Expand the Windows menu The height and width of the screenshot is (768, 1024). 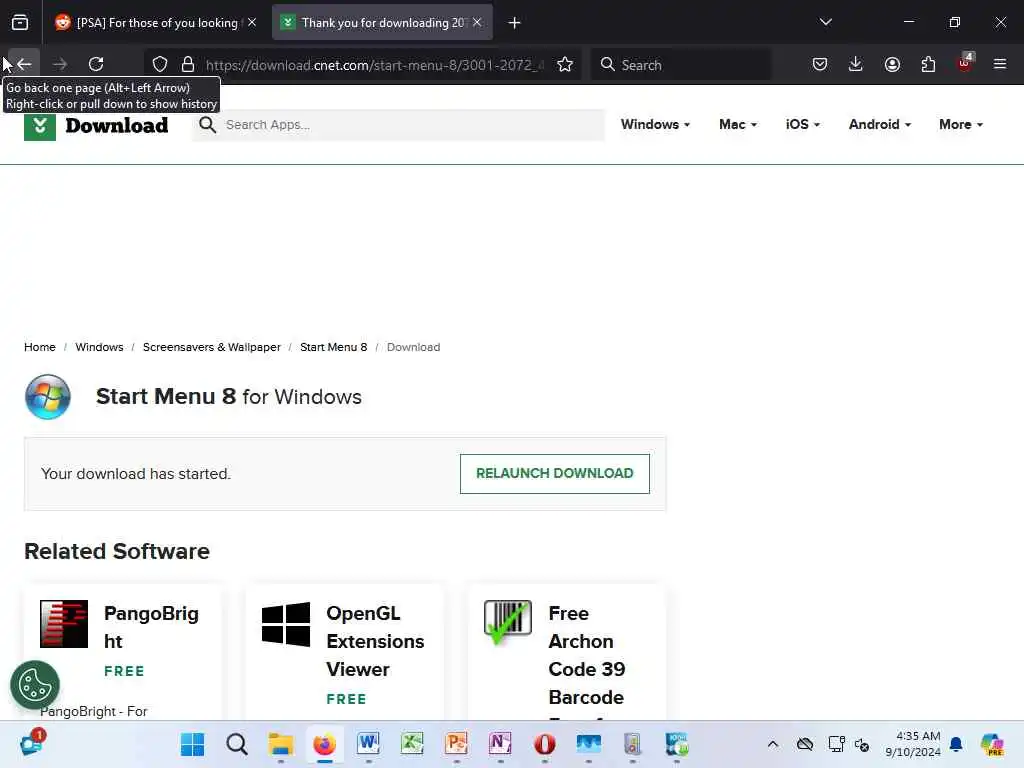[655, 124]
